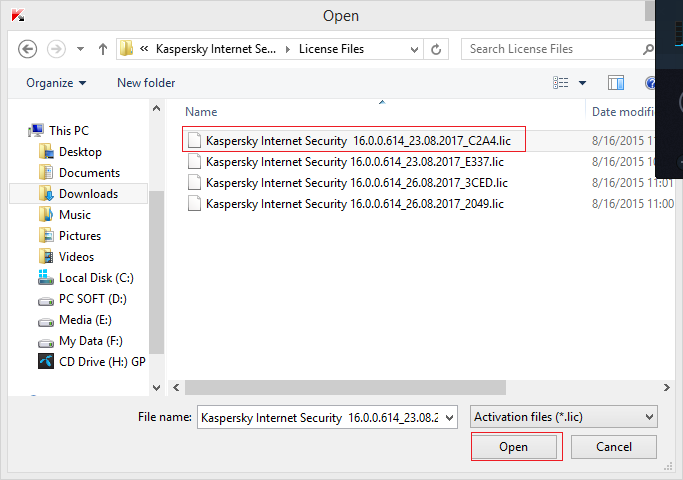Click the New folder button
Viewport: 683px width, 480px height.
click(146, 83)
